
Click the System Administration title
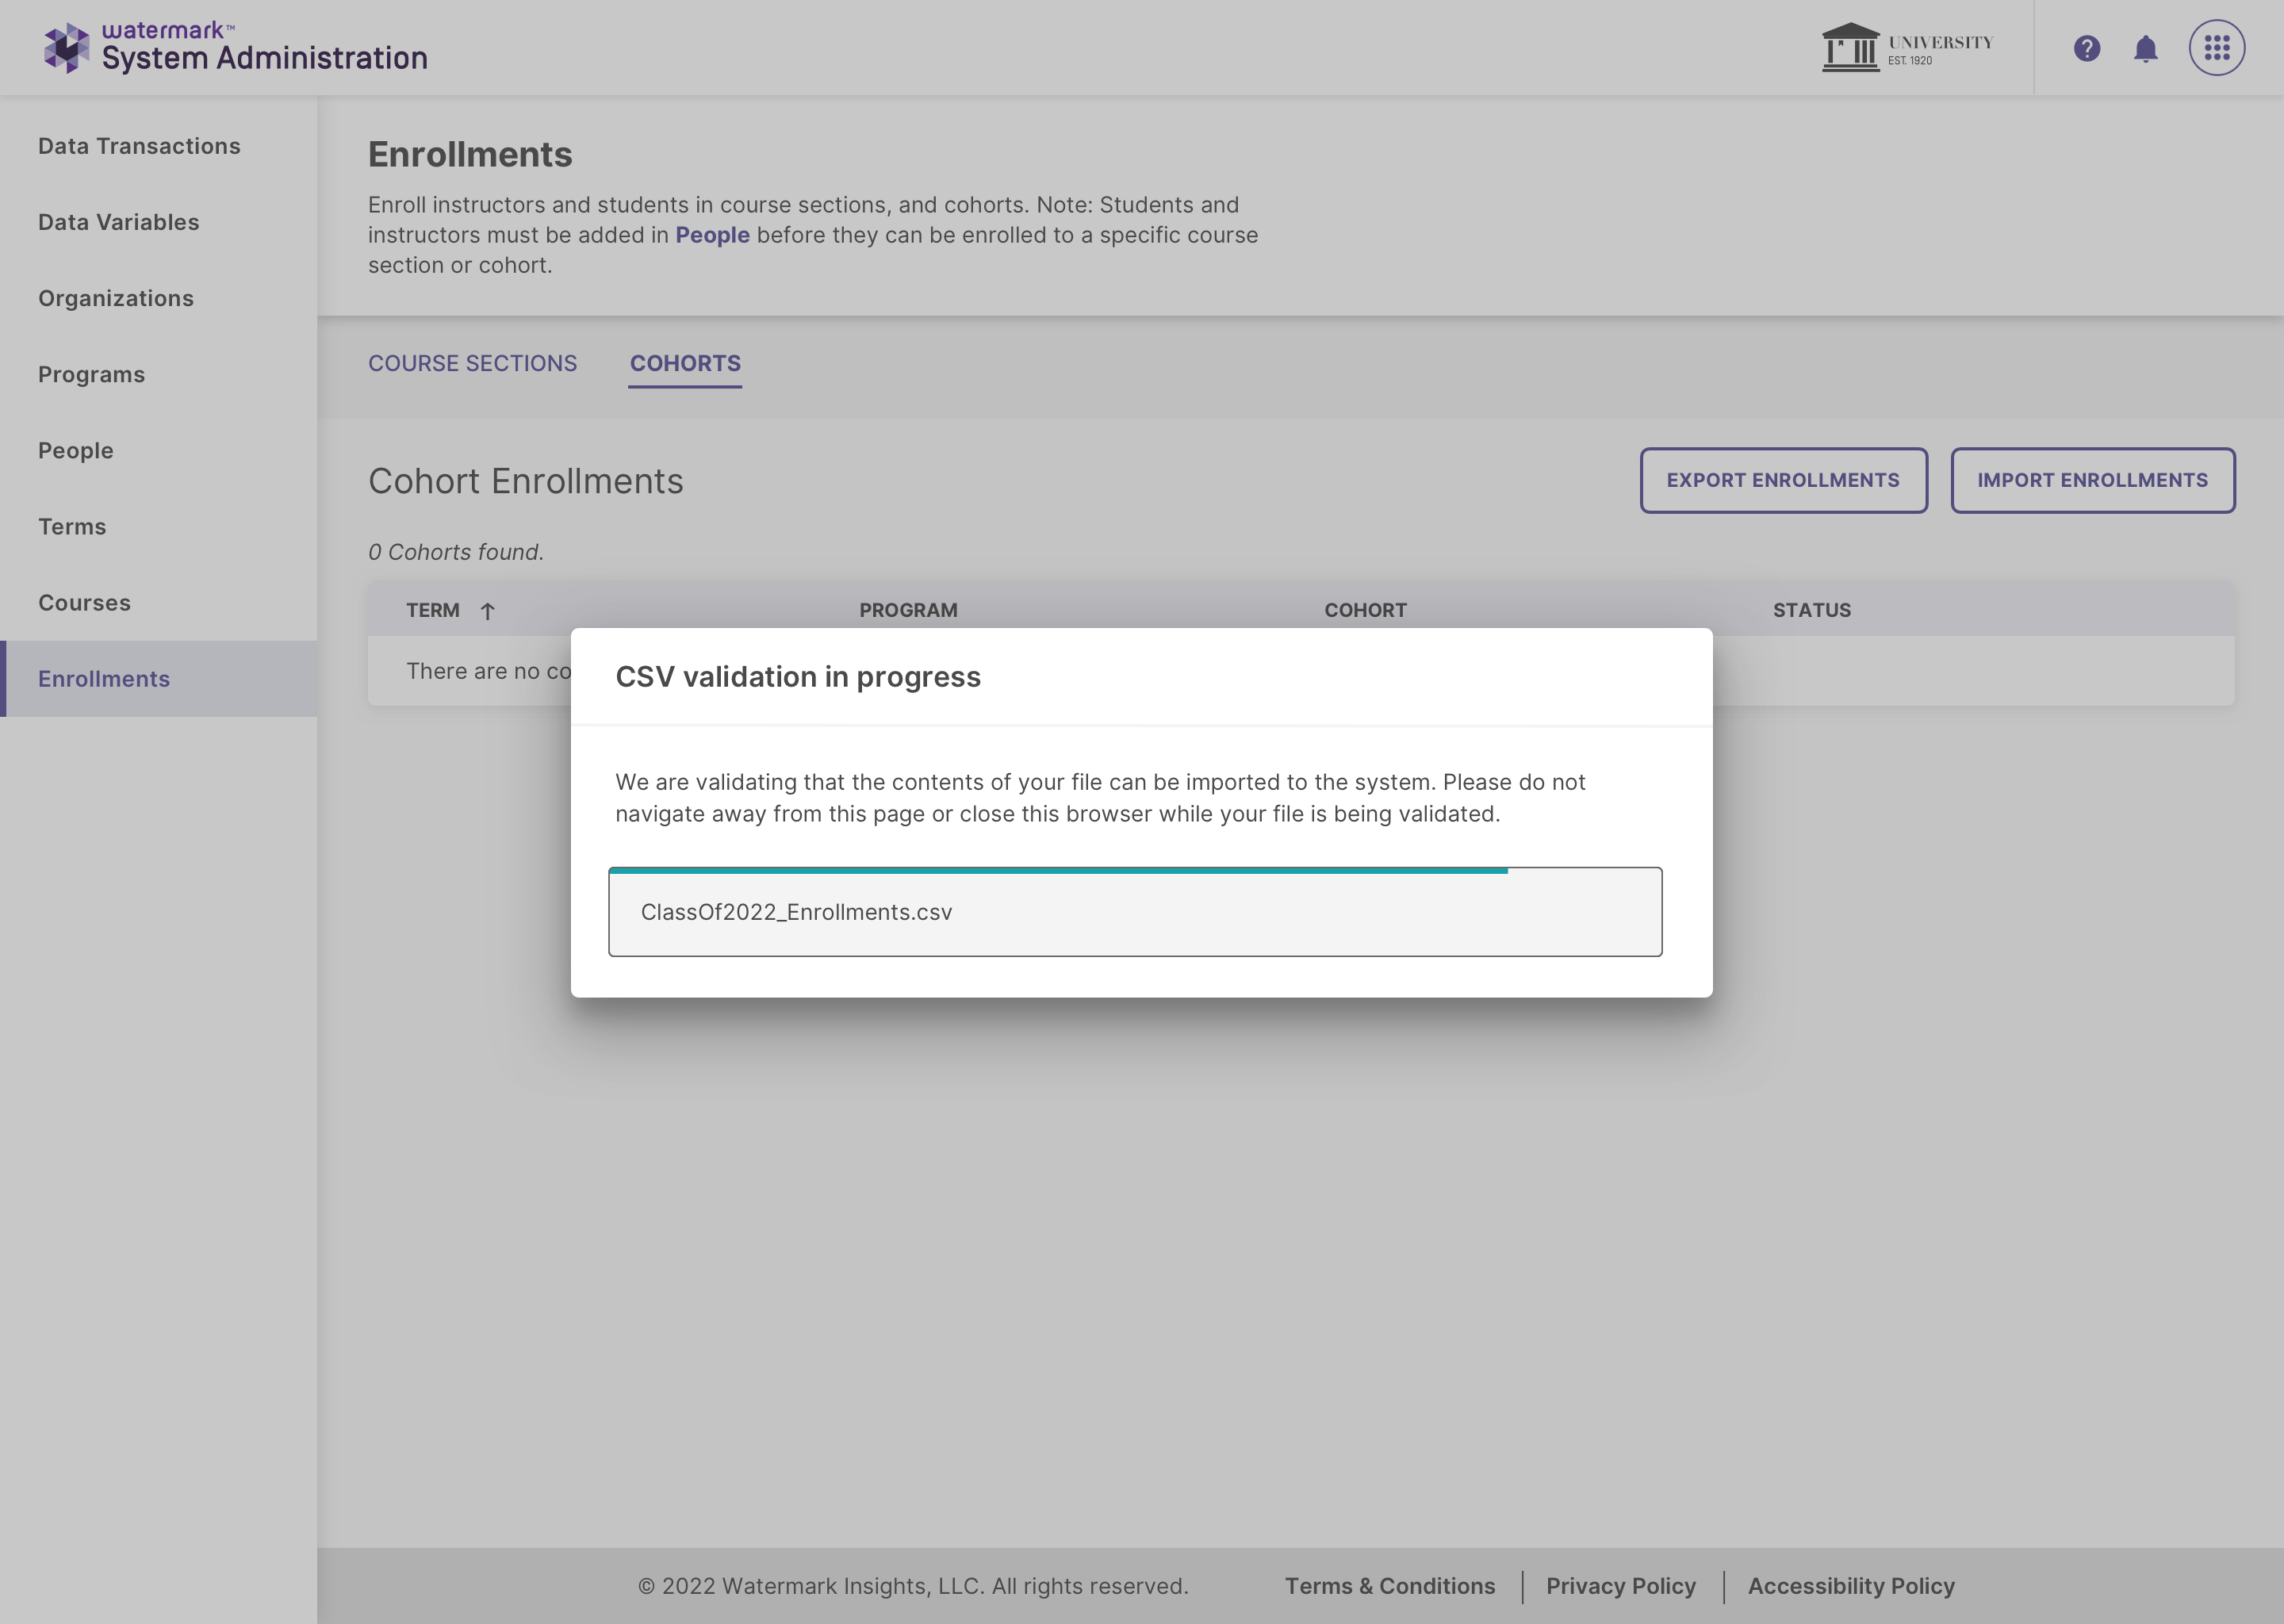pos(265,58)
